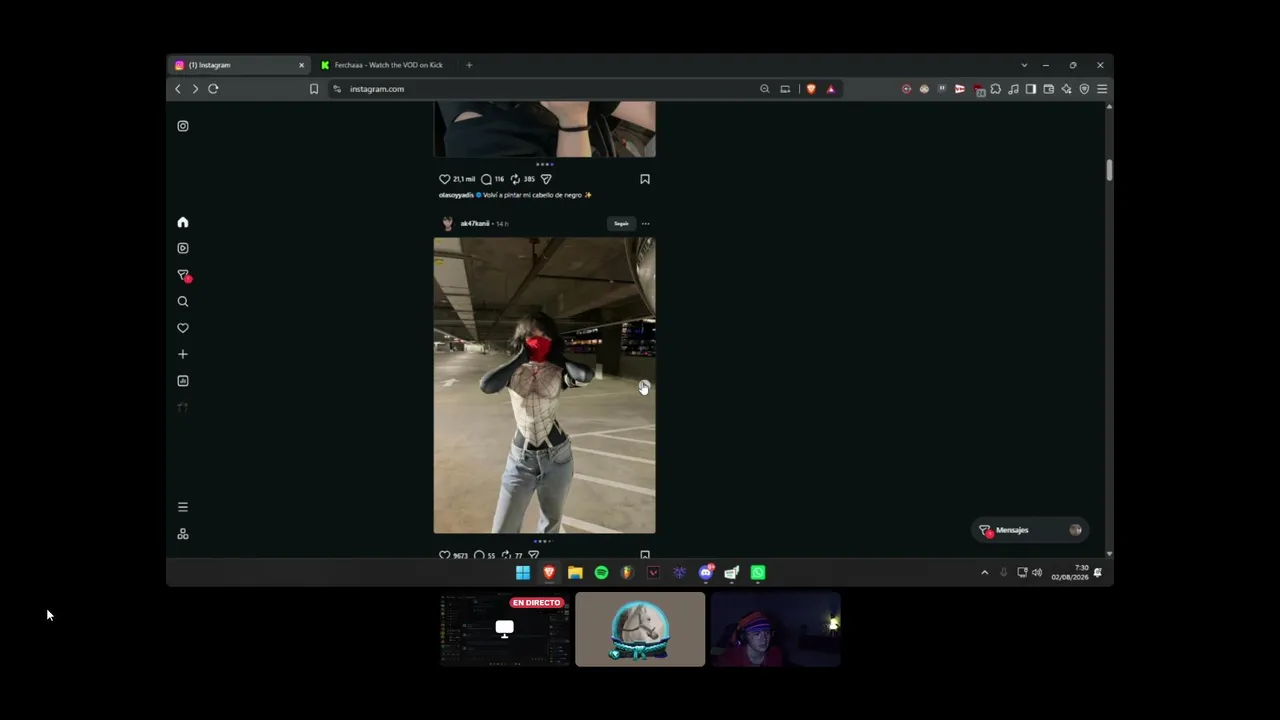Screen dimensions: 1280x720
Task: Open more options for ak47kanii post
Action: click(645, 223)
